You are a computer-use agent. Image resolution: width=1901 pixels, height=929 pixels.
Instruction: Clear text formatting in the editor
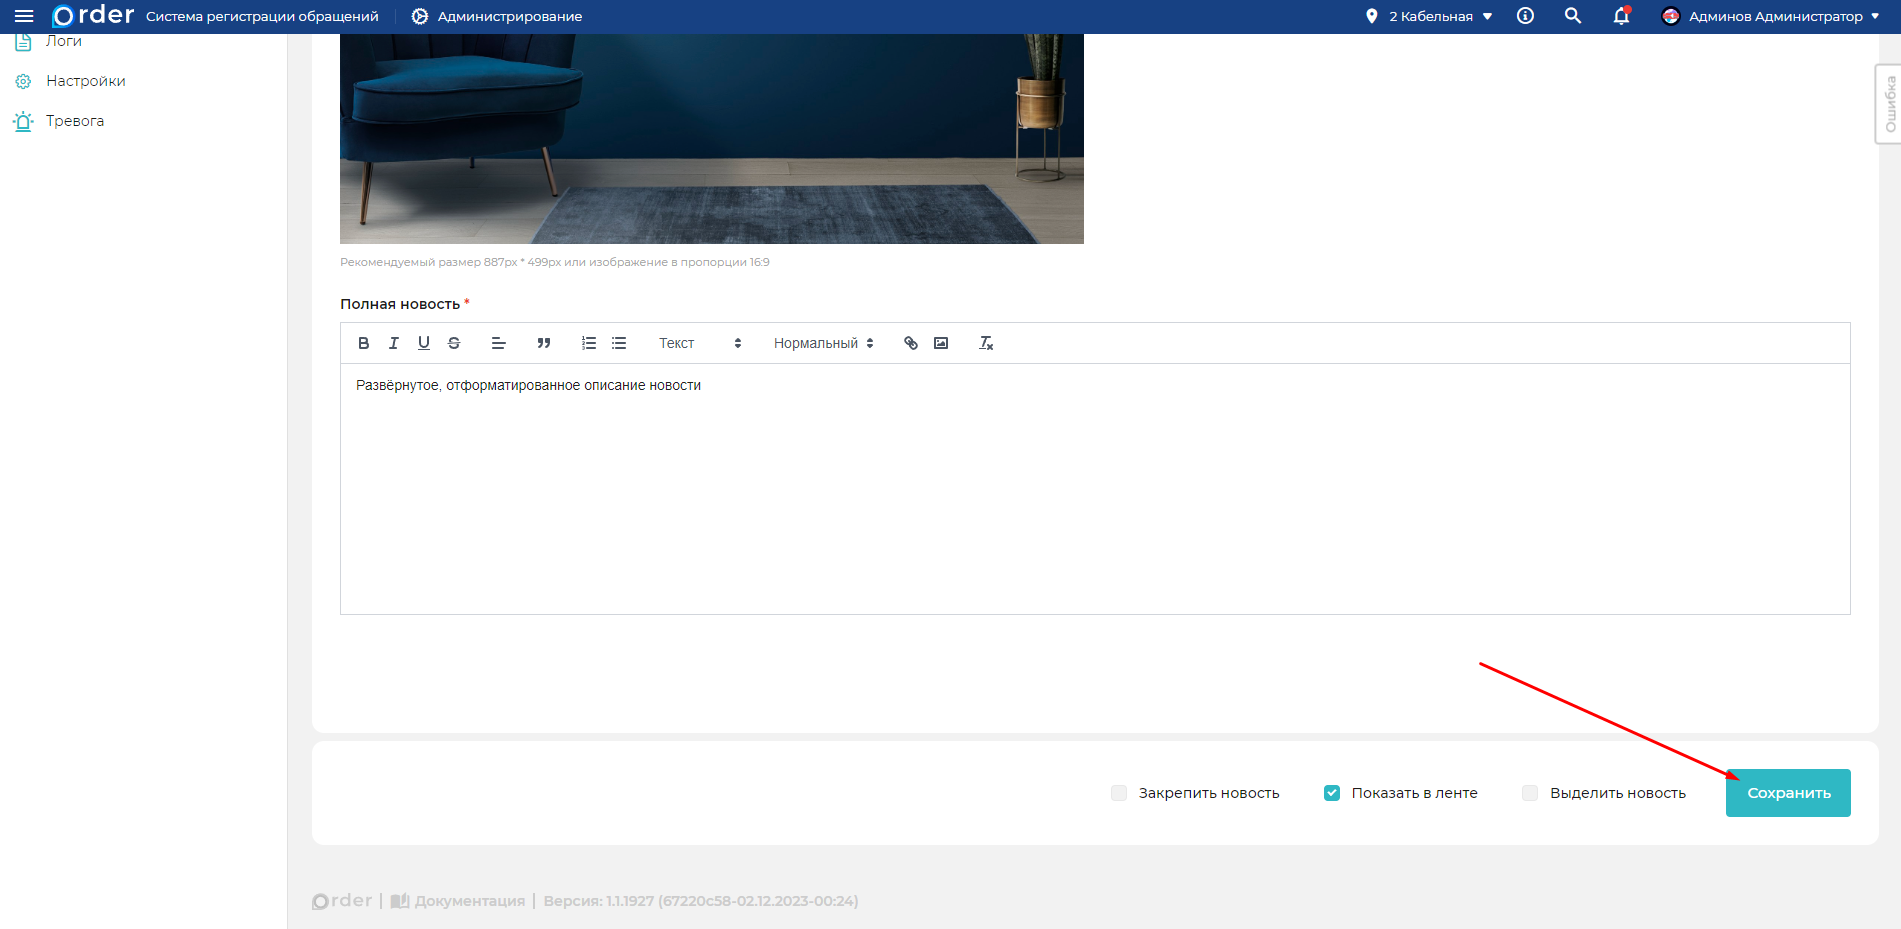[986, 343]
